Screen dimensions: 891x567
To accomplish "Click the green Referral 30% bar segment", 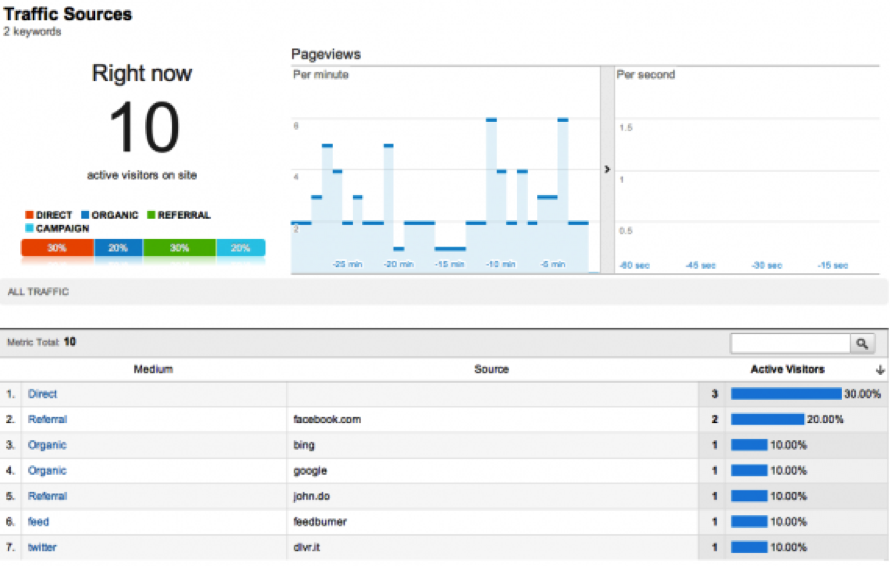I will pos(179,248).
